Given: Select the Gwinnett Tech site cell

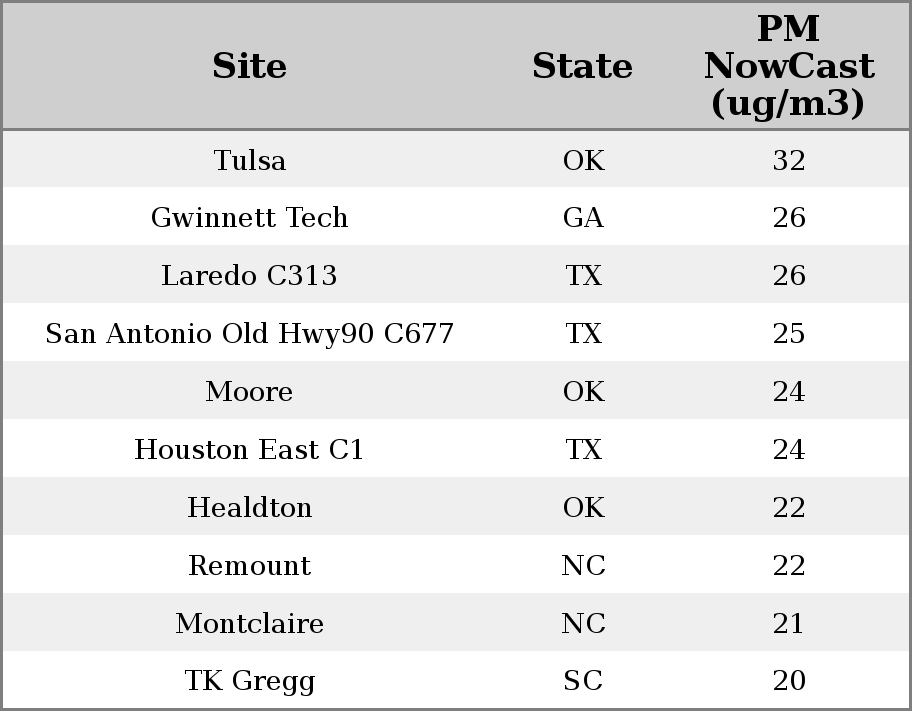Looking at the screenshot, I should (250, 217).
